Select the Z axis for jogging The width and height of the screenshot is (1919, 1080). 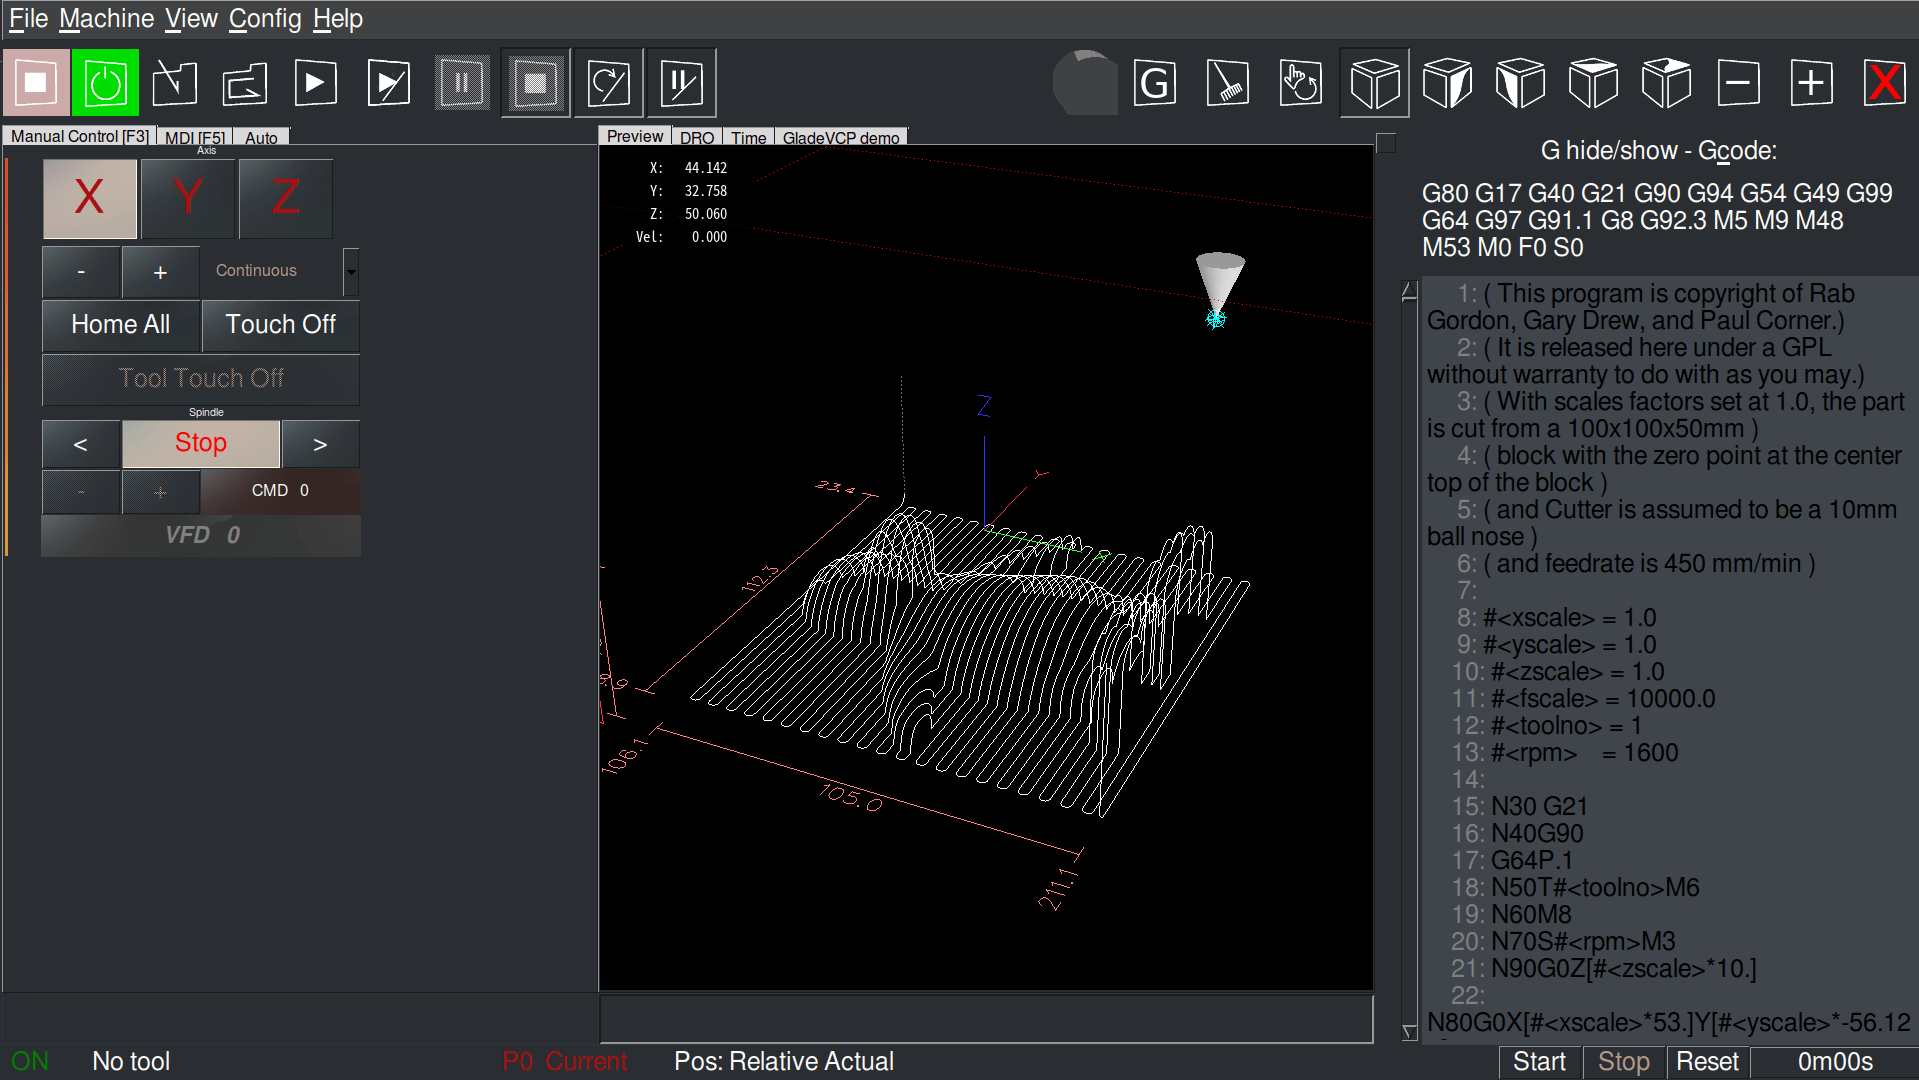click(x=285, y=198)
